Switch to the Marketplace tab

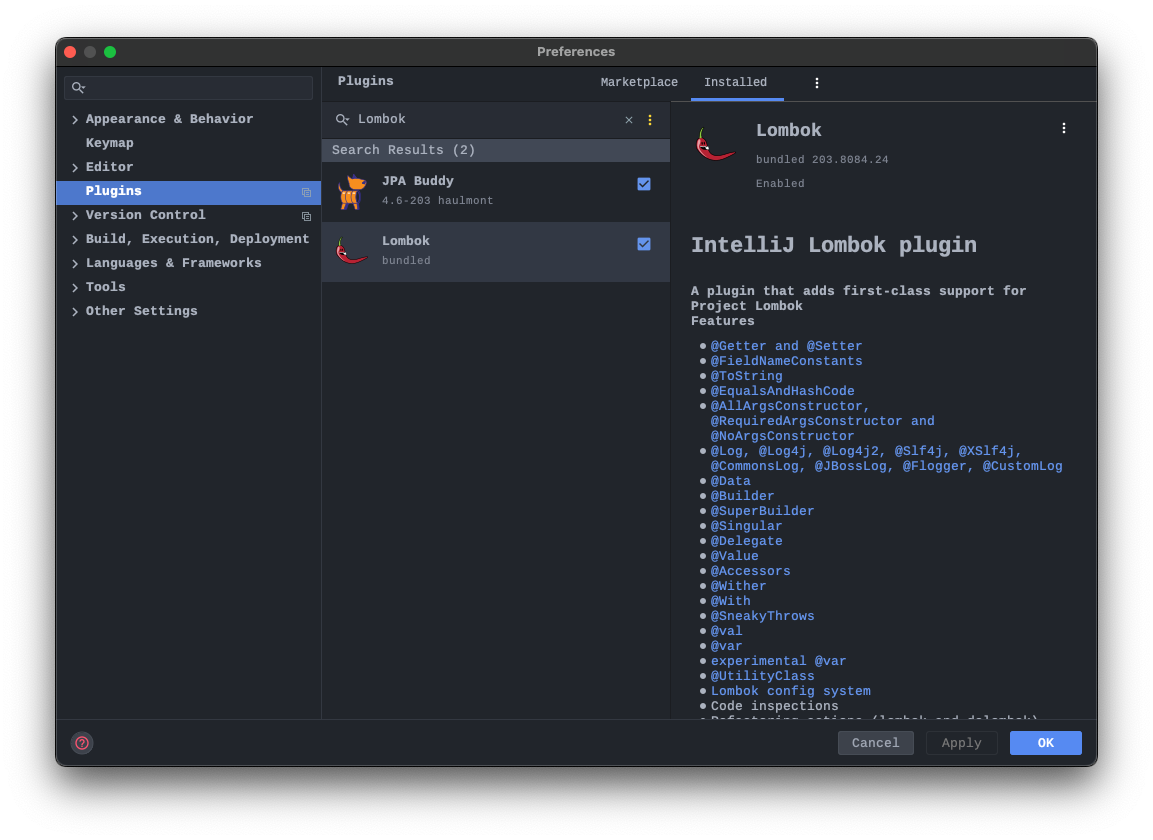(x=639, y=82)
